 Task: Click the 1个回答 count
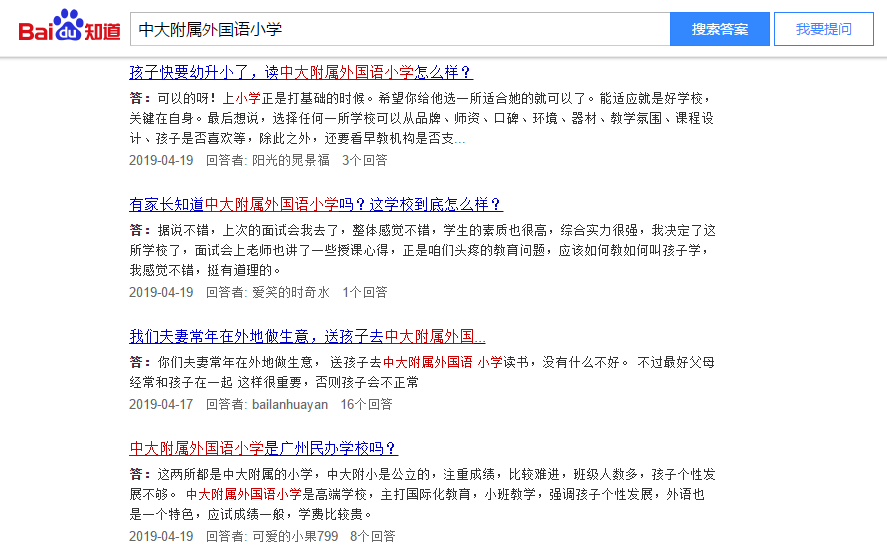point(365,293)
